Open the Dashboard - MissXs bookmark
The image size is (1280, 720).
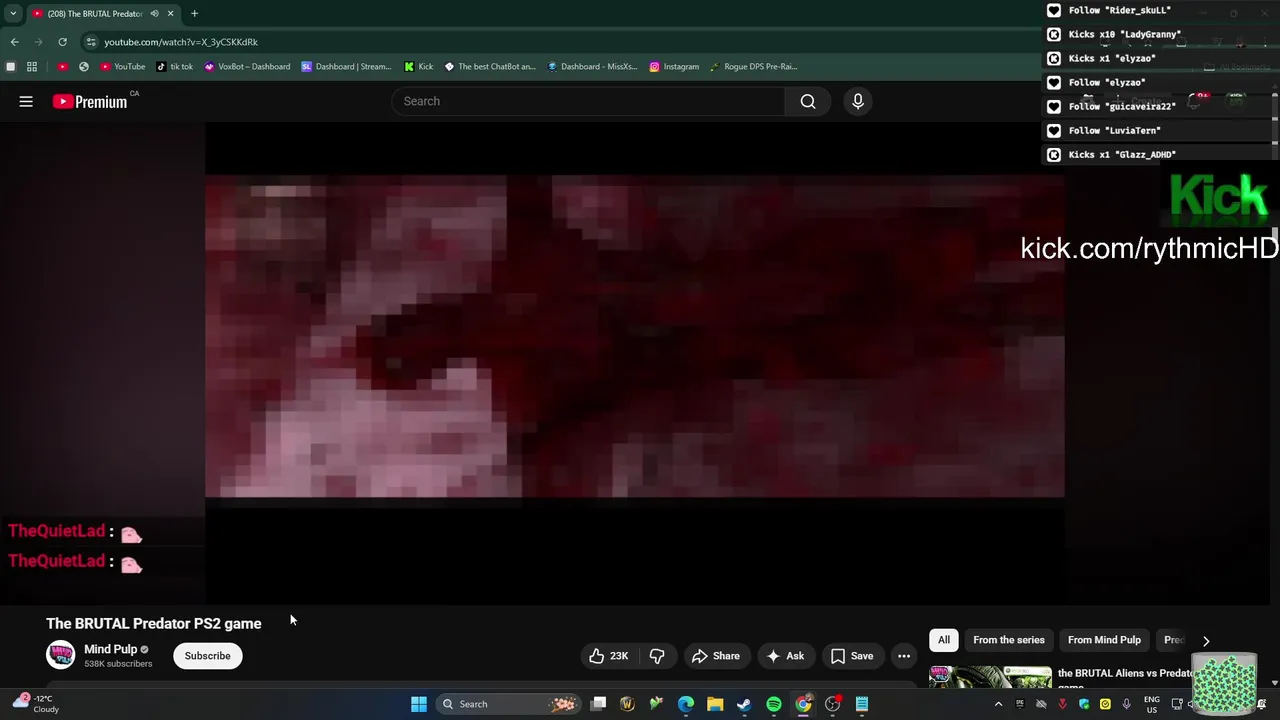592,67
